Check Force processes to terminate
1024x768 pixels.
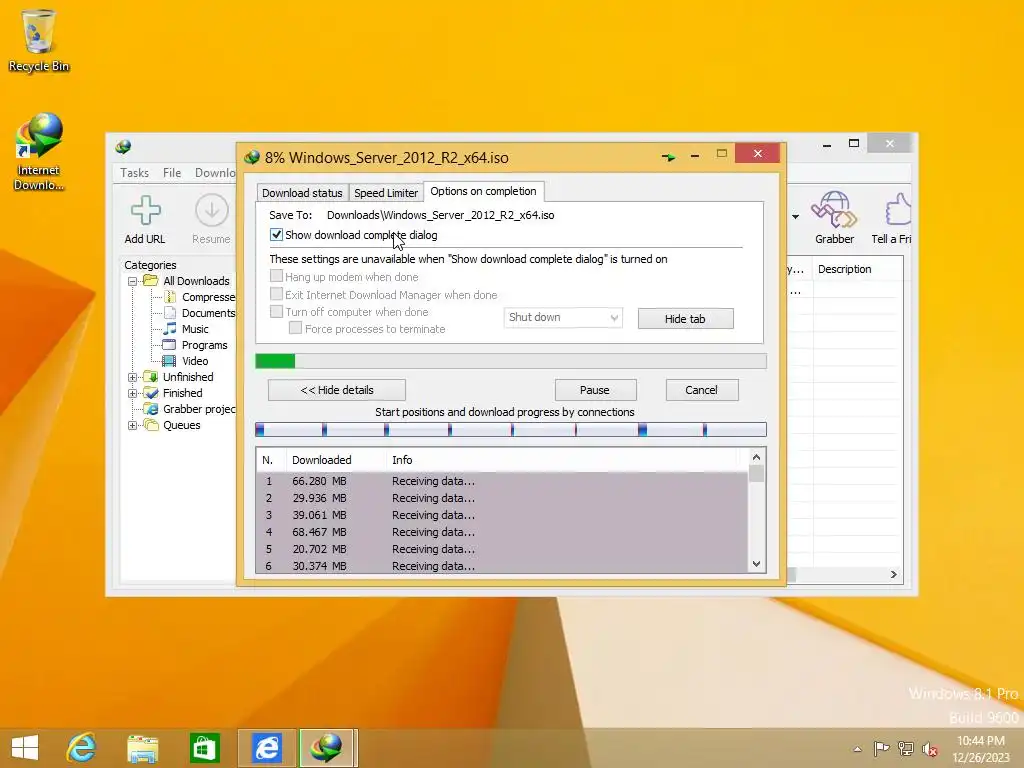coord(295,328)
